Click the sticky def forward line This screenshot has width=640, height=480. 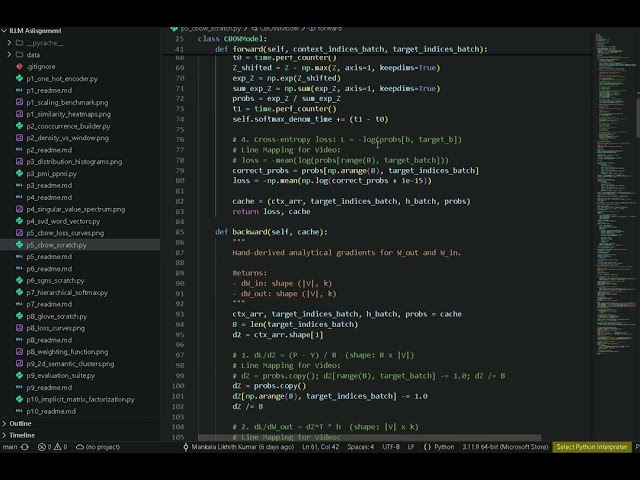(x=351, y=49)
